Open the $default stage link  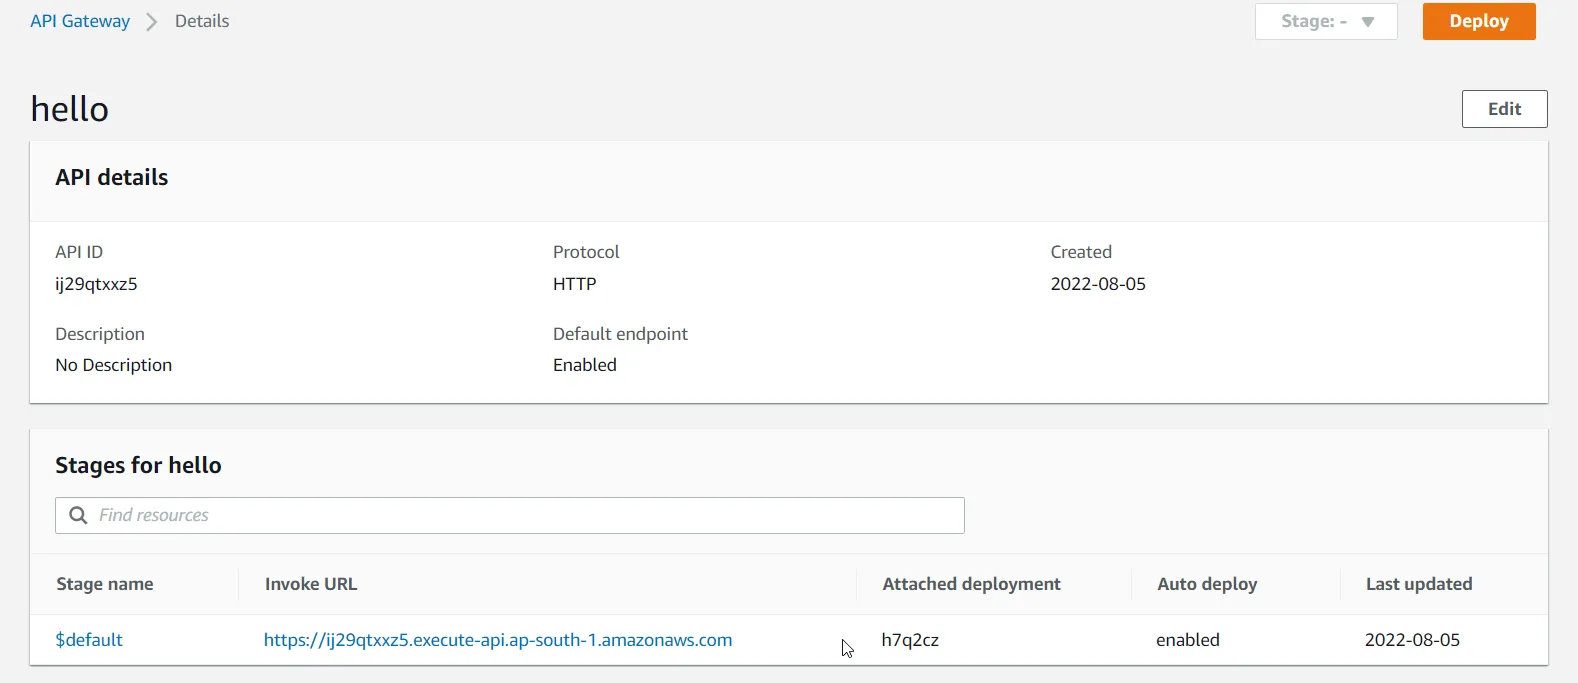pos(89,640)
